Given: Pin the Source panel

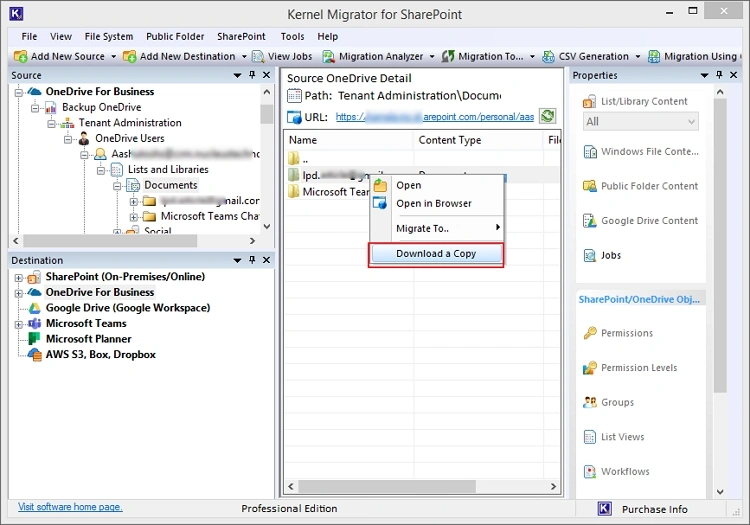Looking at the screenshot, I should [252, 75].
